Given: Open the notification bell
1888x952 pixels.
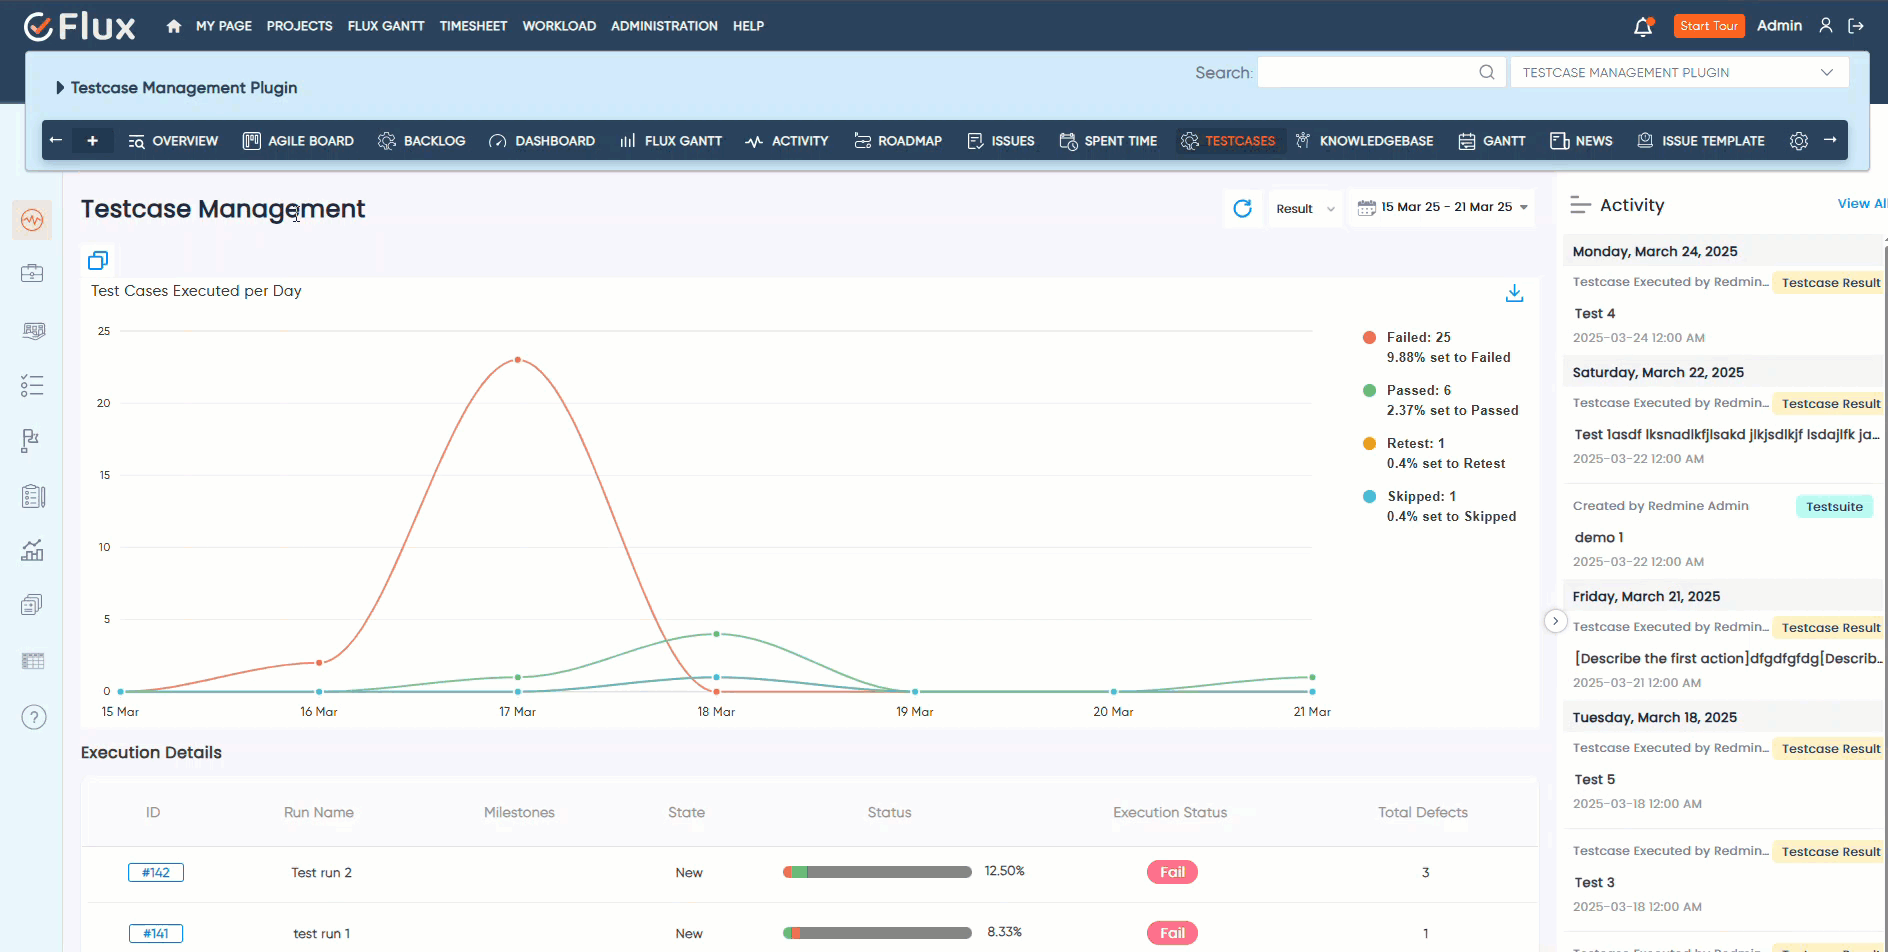Looking at the screenshot, I should click(1642, 25).
